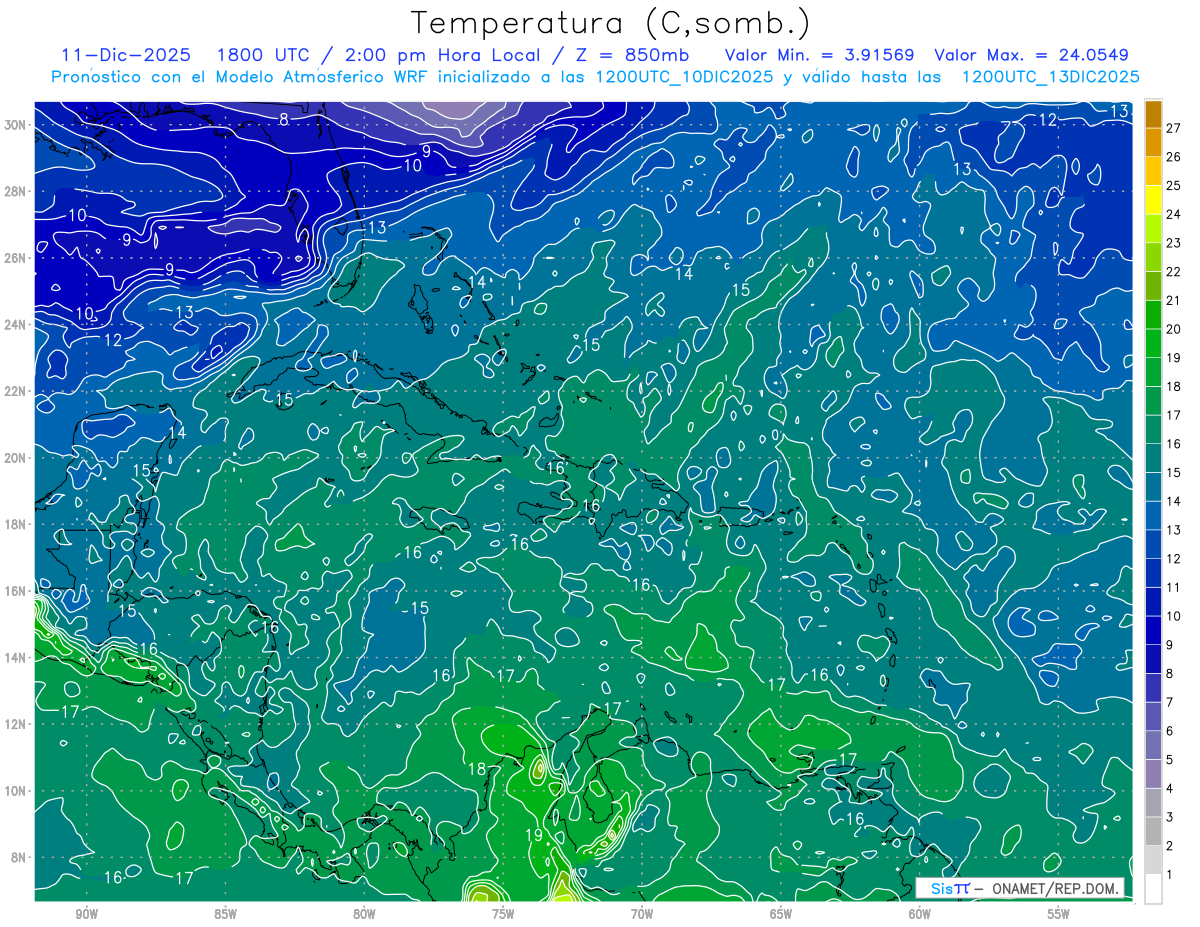
Task: Click the color bar label 1
Action: [1171, 874]
